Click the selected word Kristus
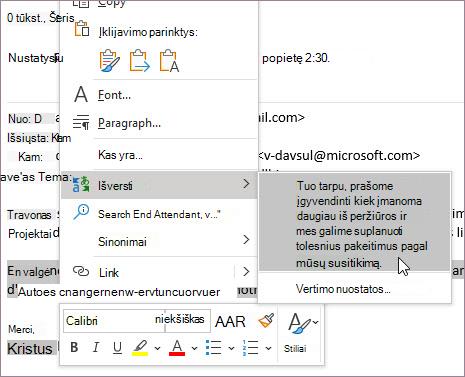The width and height of the screenshot is (465, 377). (30, 349)
